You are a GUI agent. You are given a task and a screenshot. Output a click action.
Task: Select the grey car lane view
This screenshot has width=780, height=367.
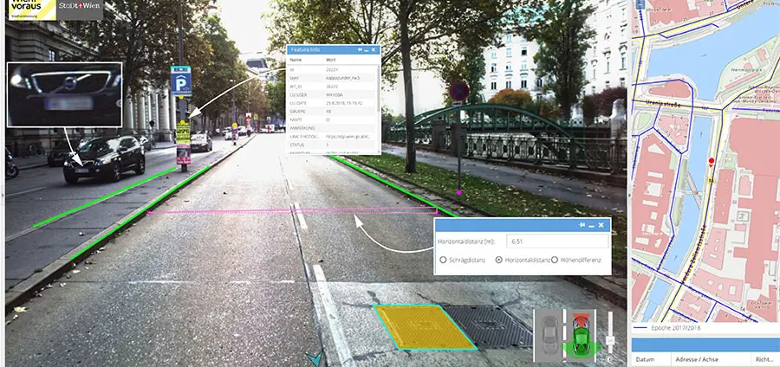pos(549,334)
